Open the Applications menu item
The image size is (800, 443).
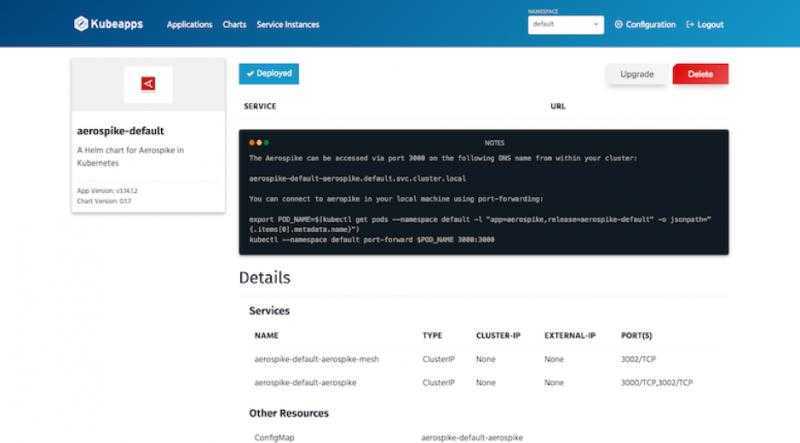pos(189,24)
